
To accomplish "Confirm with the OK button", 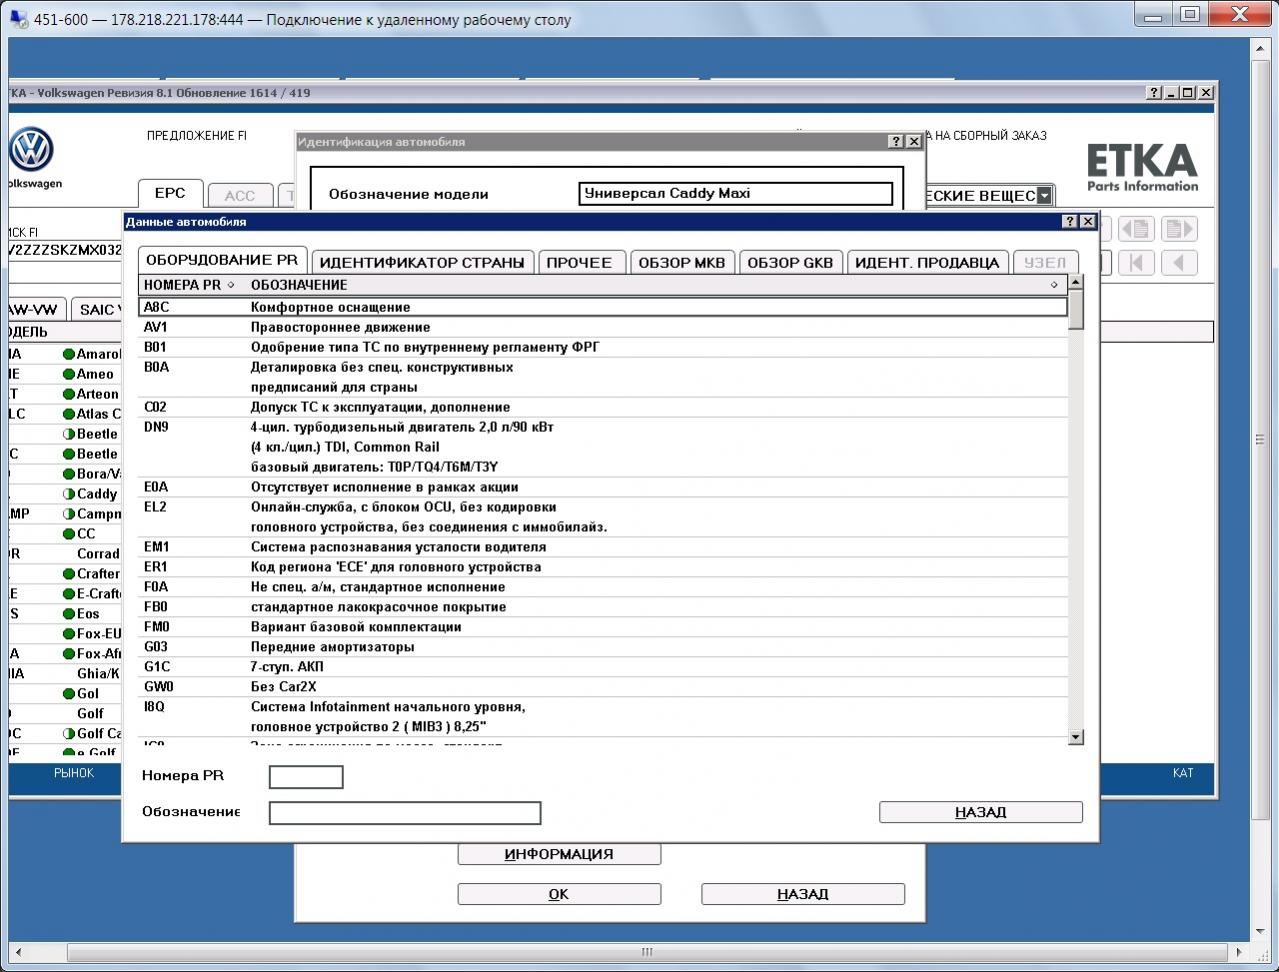I will (559, 894).
